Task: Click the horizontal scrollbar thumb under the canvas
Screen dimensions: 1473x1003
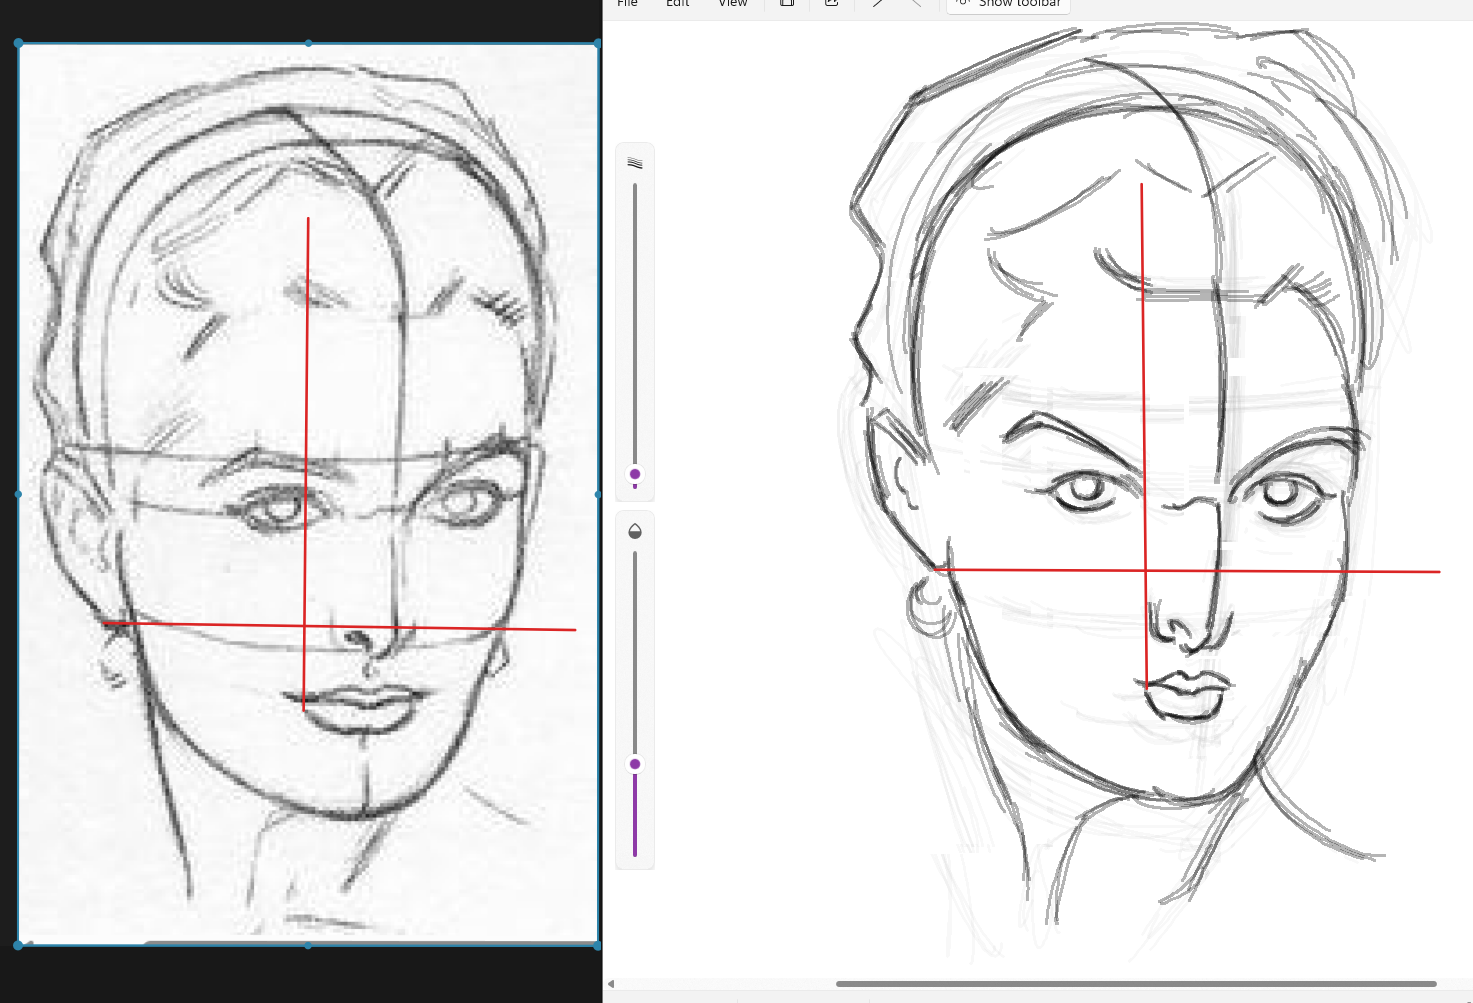Action: pyautogui.click(x=1136, y=984)
